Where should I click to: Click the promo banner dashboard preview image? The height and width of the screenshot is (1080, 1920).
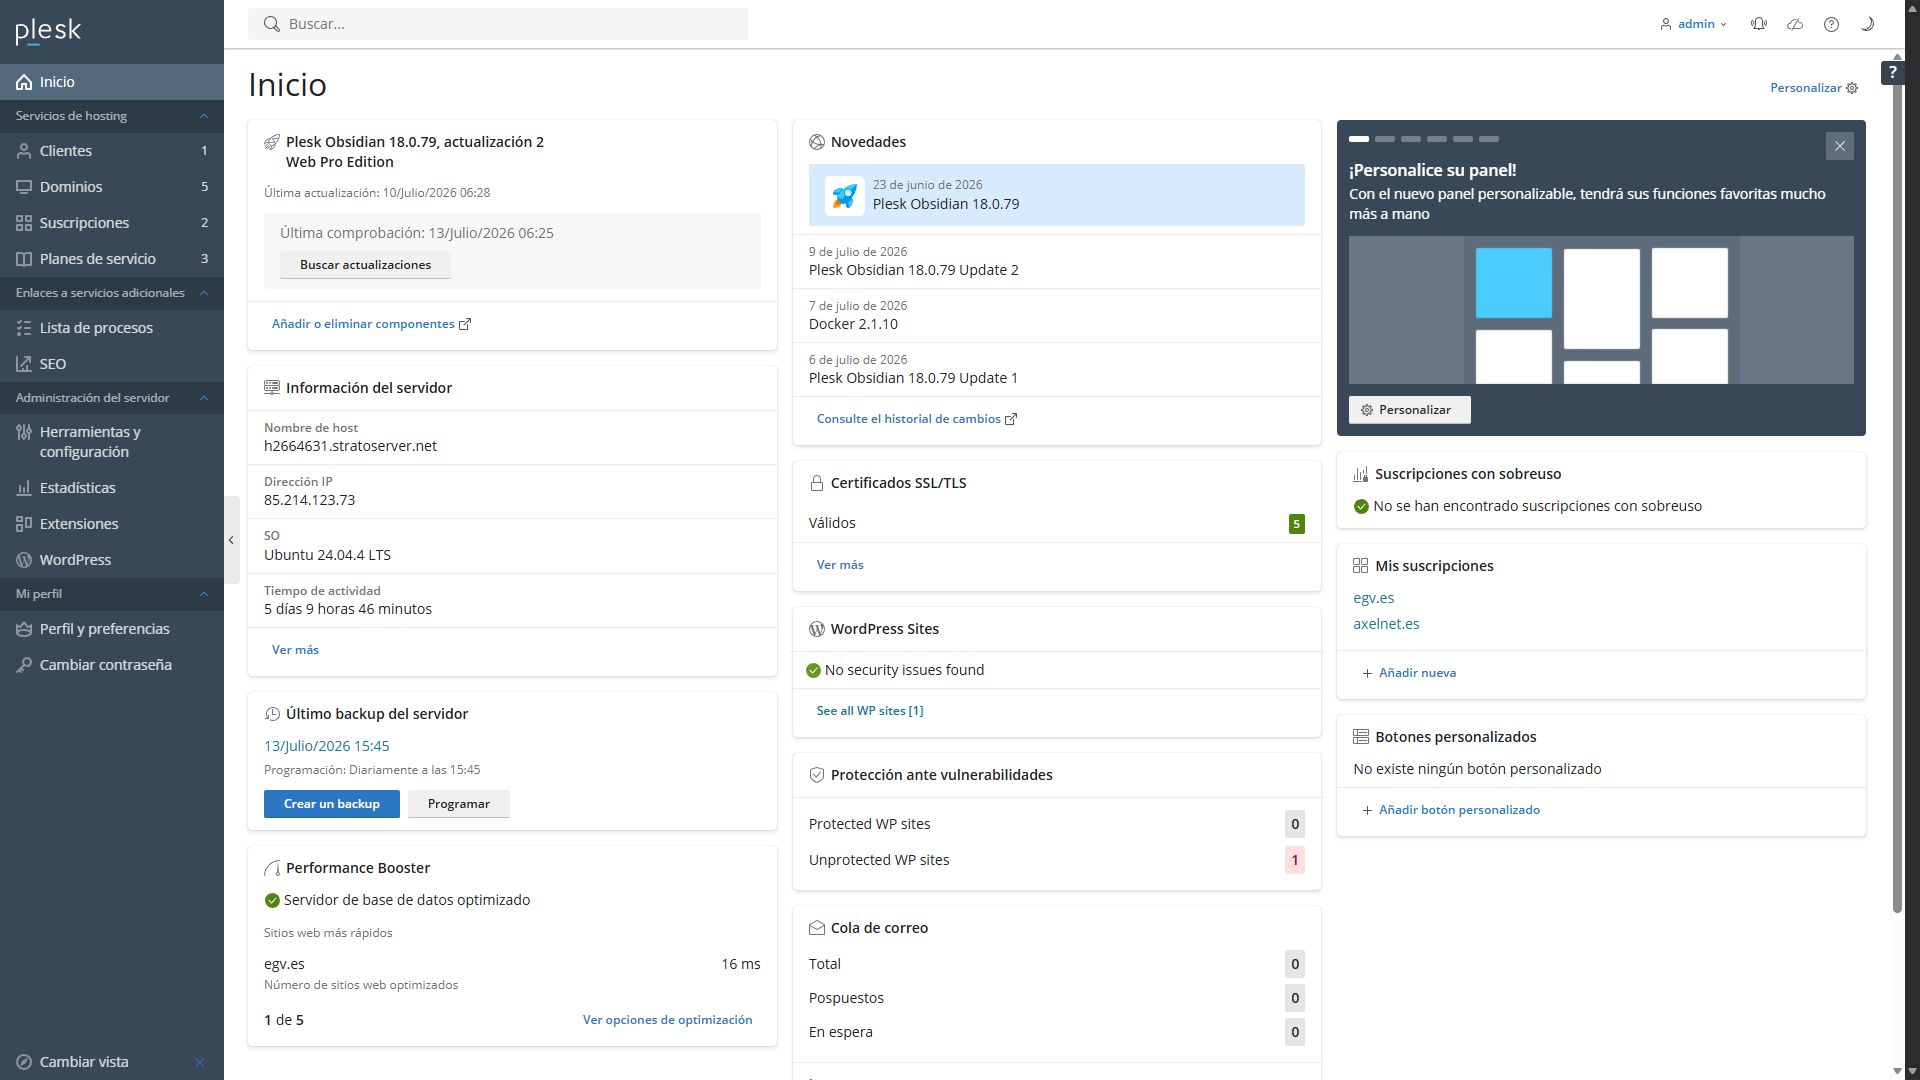(x=1601, y=310)
